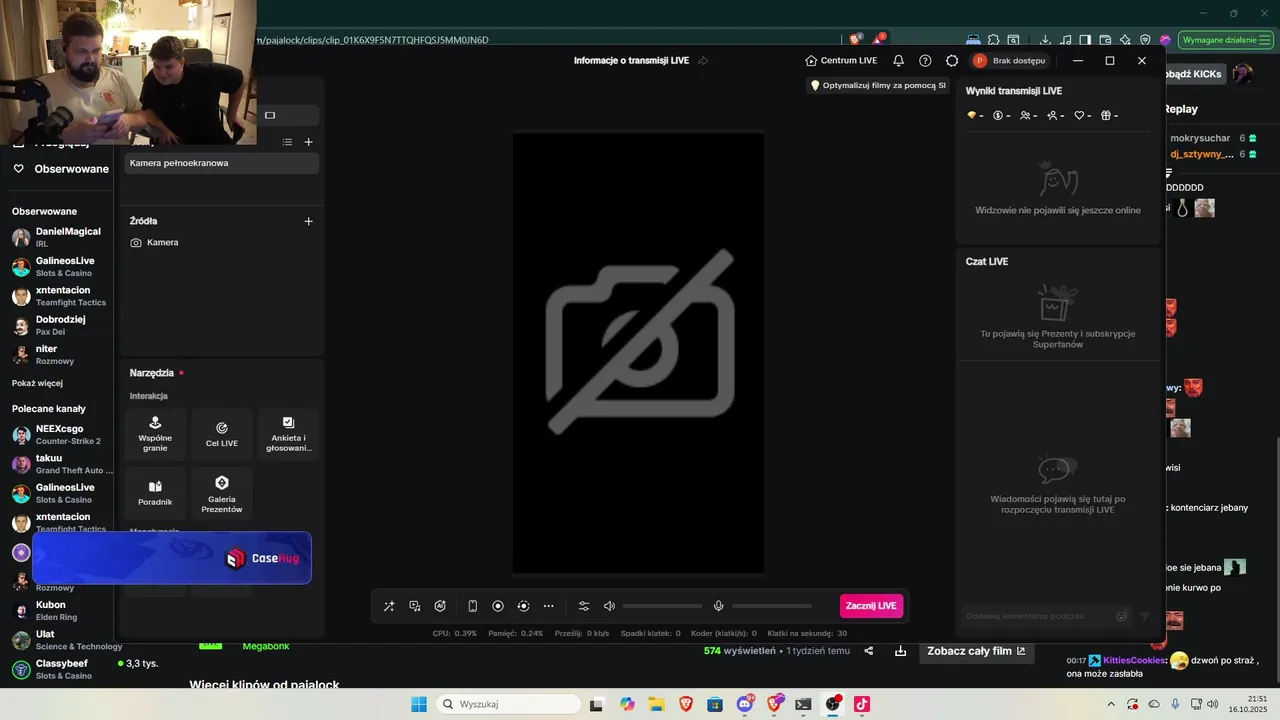Download the clip with download icon
Image resolution: width=1280 pixels, height=720 pixels.
900,651
